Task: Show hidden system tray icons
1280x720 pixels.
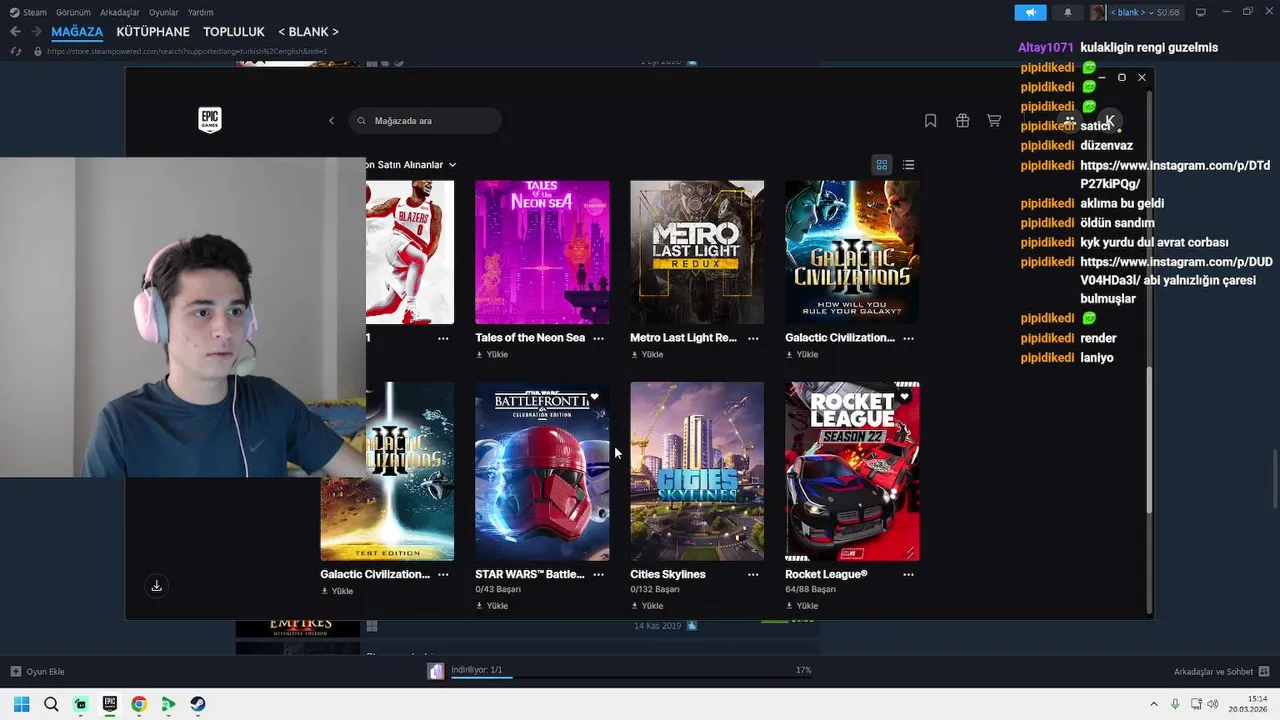Action: tap(1153, 704)
